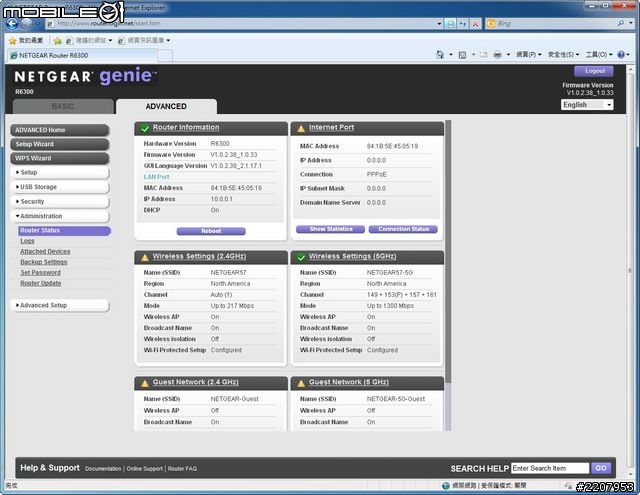Open the 網頁(P) page menu

click(528, 54)
